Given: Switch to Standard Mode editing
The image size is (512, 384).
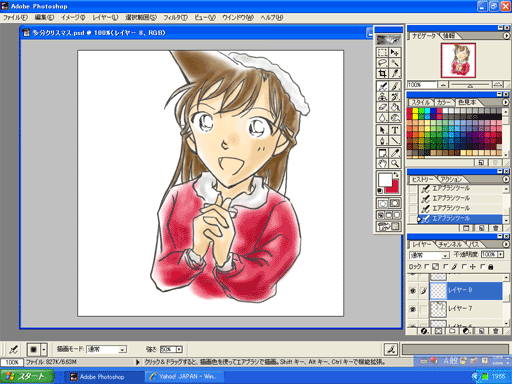Looking at the screenshot, I should click(382, 203).
